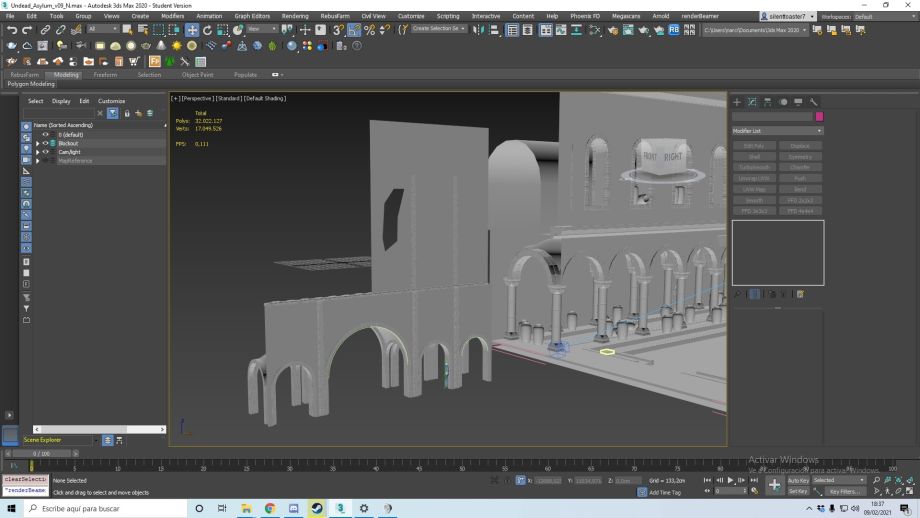Click the Set Key button

click(x=798, y=491)
